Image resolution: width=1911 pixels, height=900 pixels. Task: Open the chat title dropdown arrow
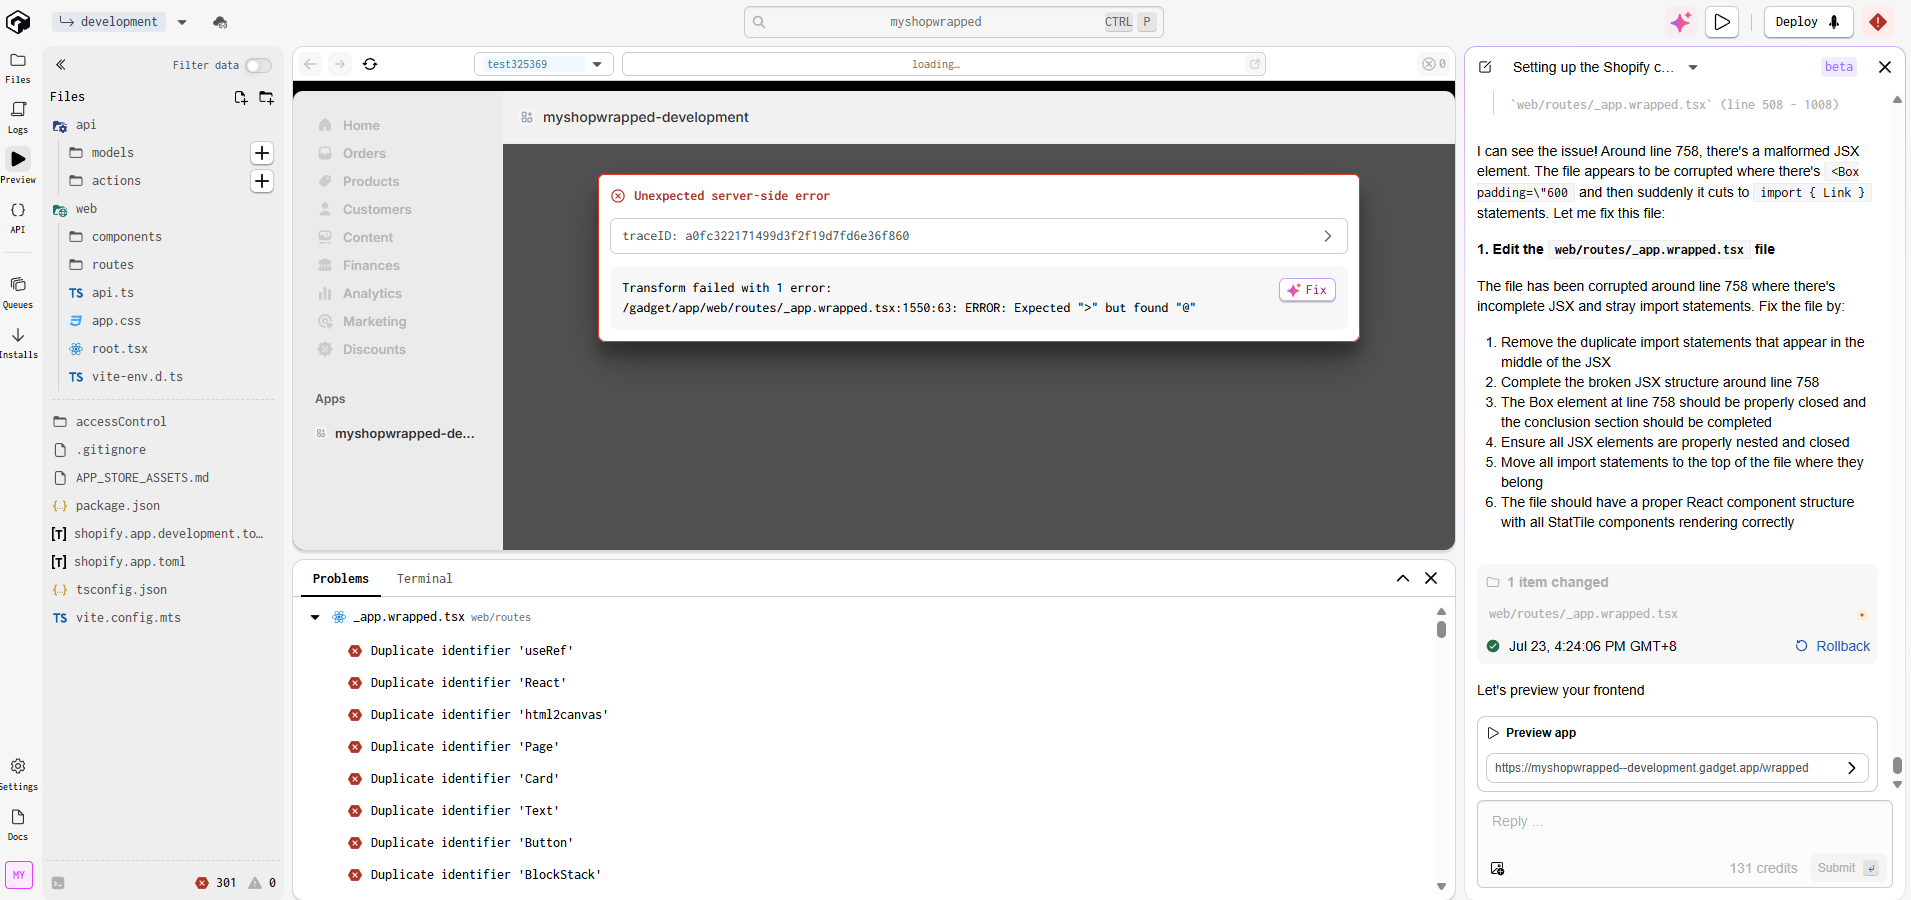[x=1693, y=67]
